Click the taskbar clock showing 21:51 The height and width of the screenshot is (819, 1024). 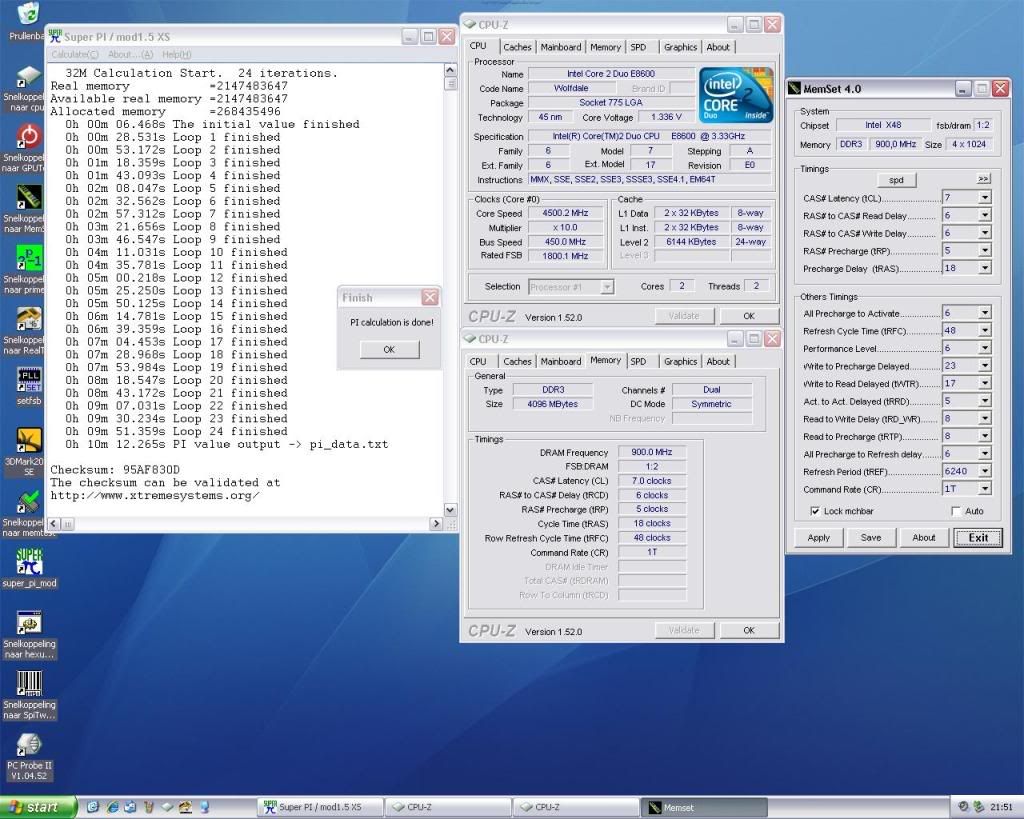(1000, 807)
